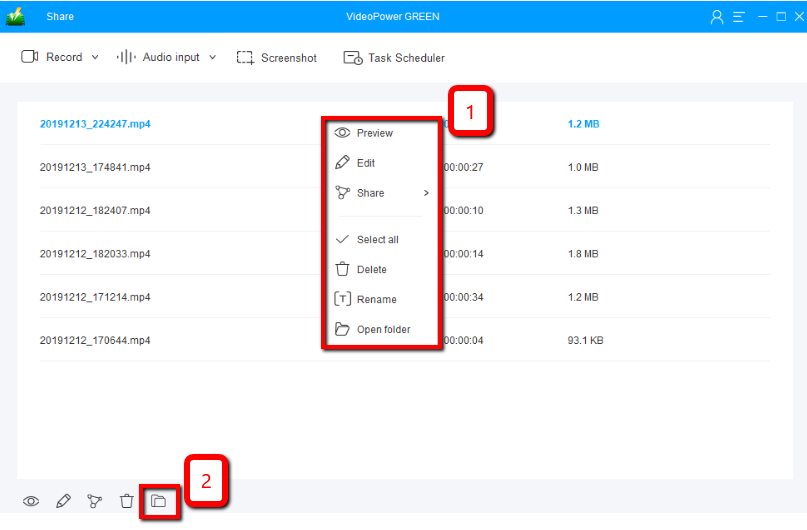Image resolution: width=807 pixels, height=530 pixels.
Task: Click the Share label in title bar
Action: pyautogui.click(x=60, y=17)
